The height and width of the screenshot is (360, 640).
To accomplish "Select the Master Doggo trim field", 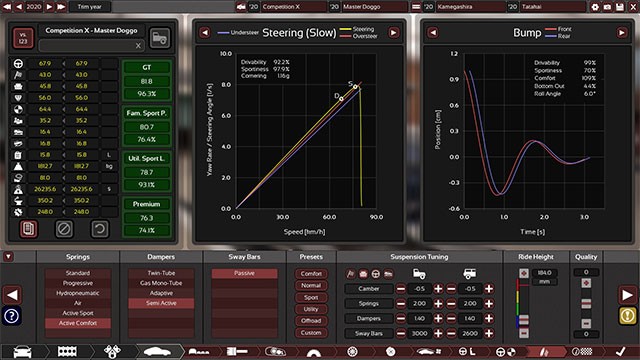I will tap(374, 7).
